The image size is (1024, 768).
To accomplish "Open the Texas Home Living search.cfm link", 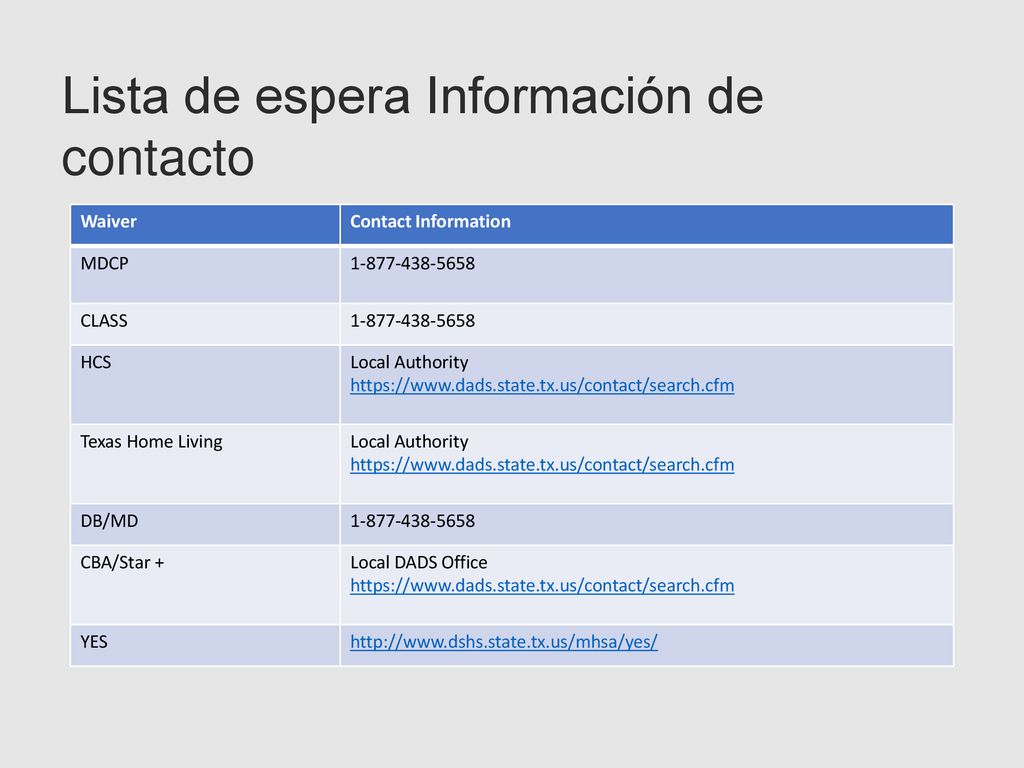I will [542, 465].
